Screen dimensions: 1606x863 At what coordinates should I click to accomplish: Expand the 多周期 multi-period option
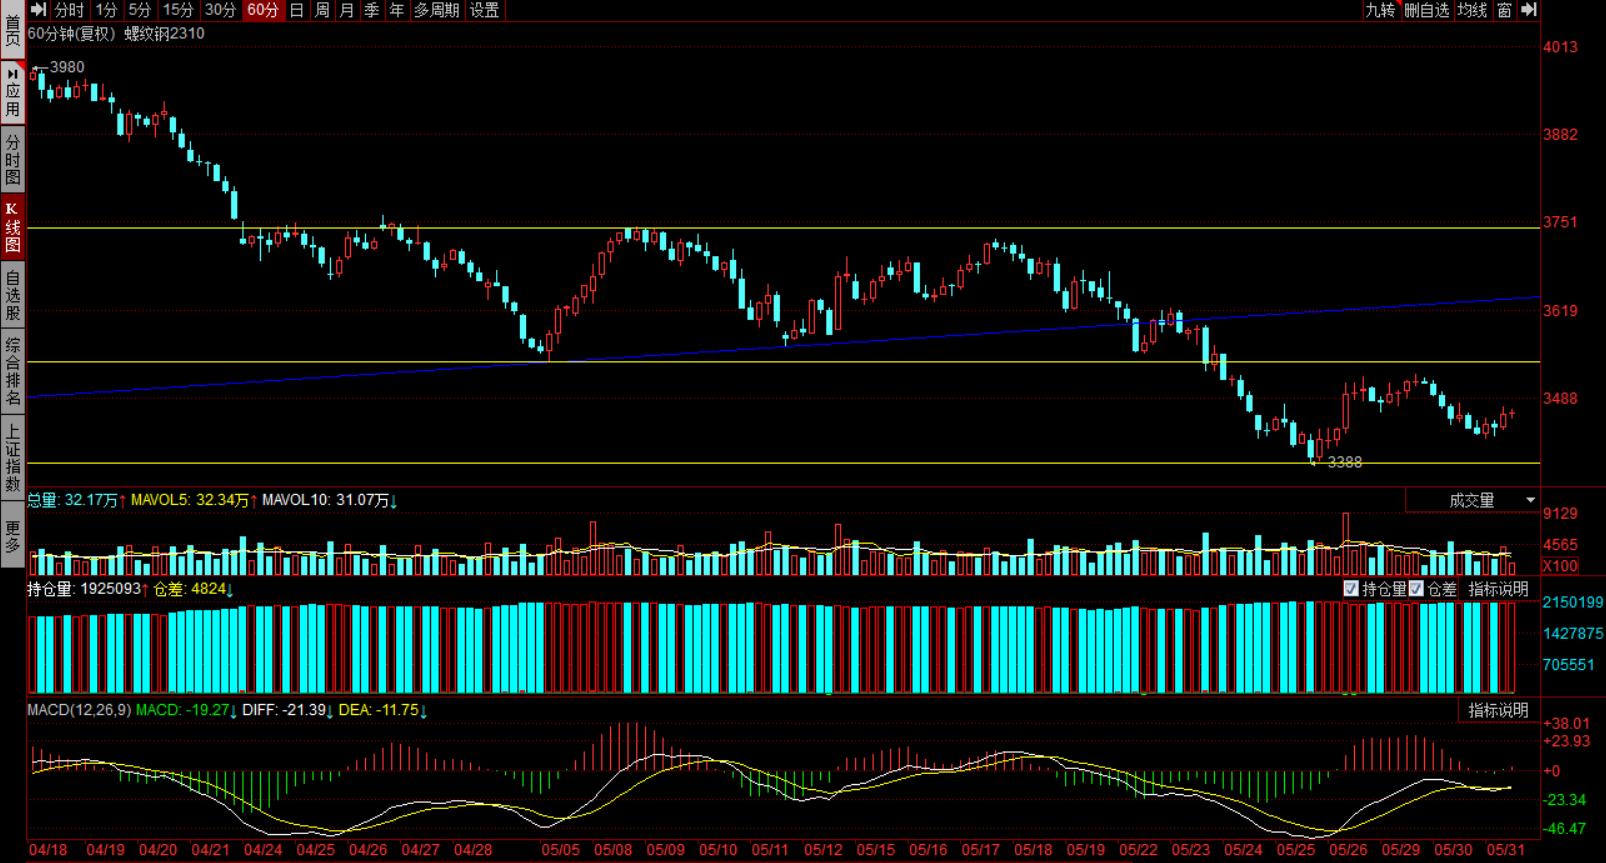point(436,10)
